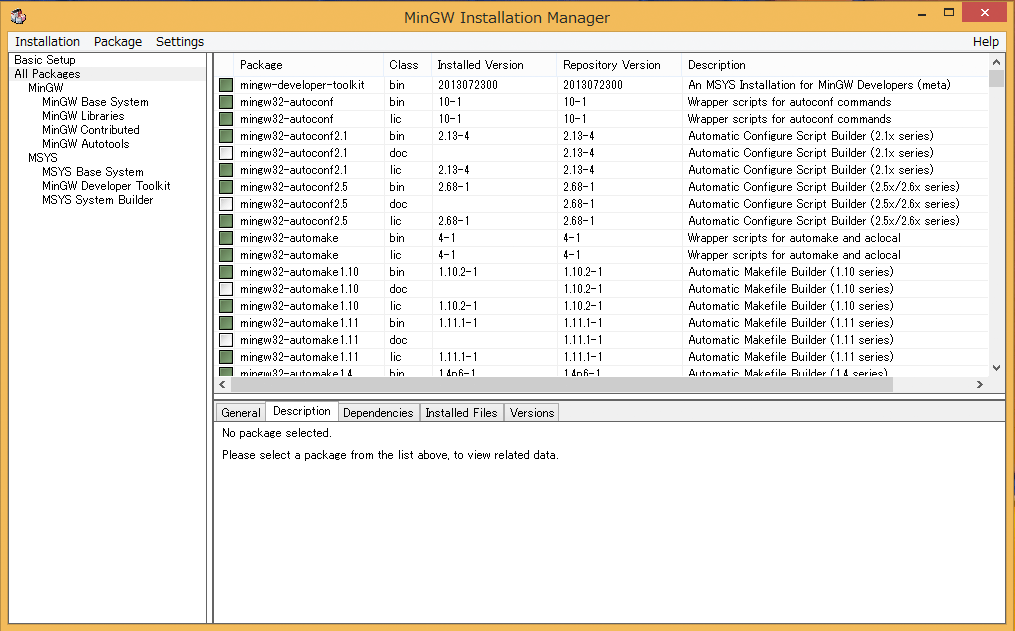The width and height of the screenshot is (1015, 631).
Task: Click the mingw32-automake1.11 bin checkbox
Action: [x=226, y=323]
